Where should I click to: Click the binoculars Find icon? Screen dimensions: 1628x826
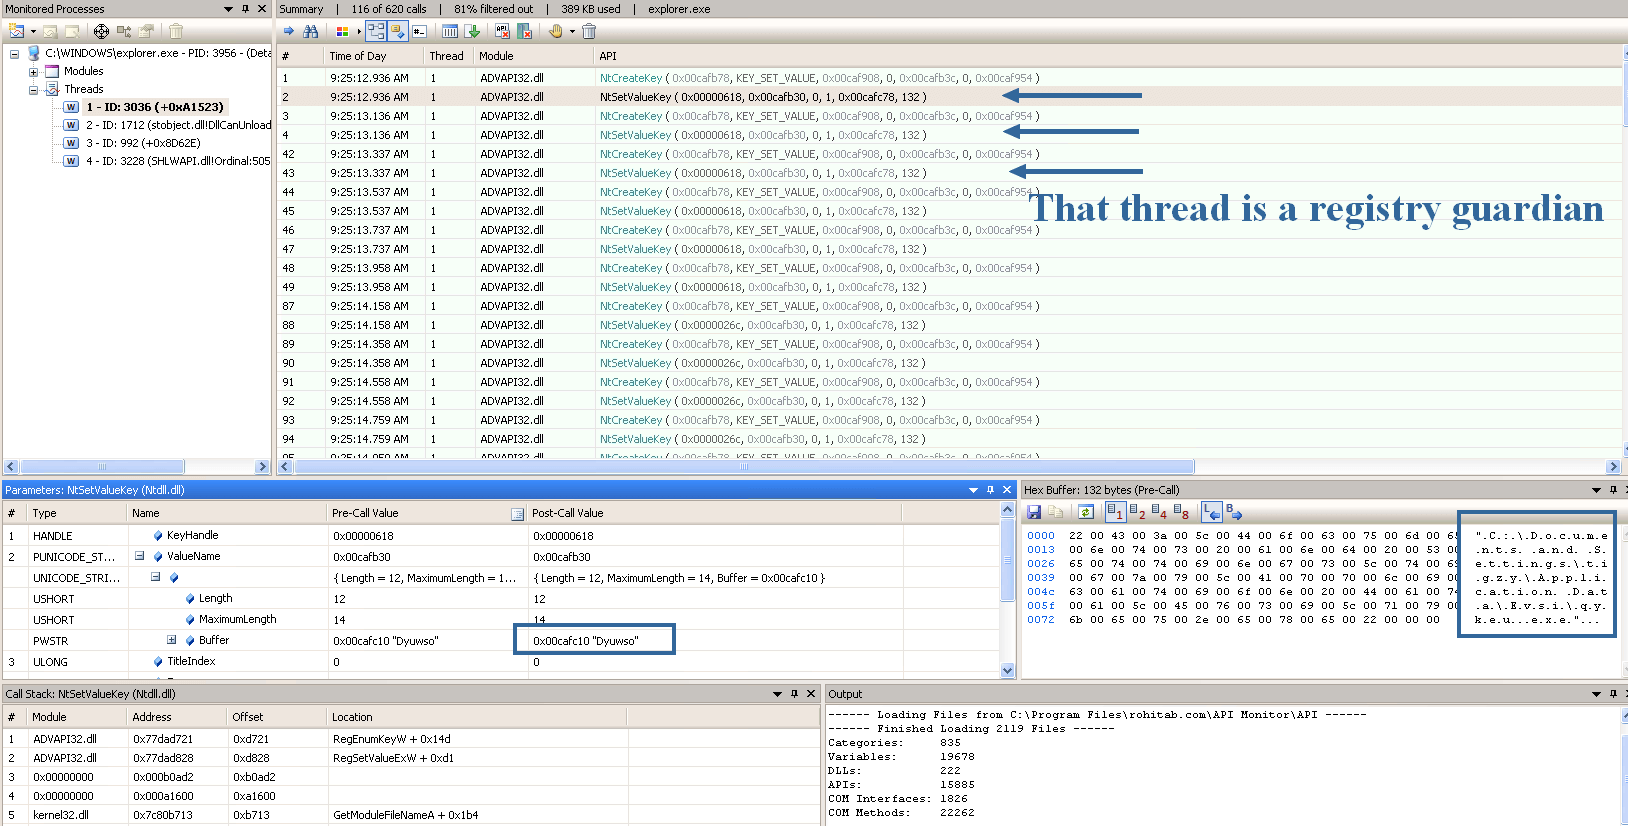pyautogui.click(x=311, y=31)
